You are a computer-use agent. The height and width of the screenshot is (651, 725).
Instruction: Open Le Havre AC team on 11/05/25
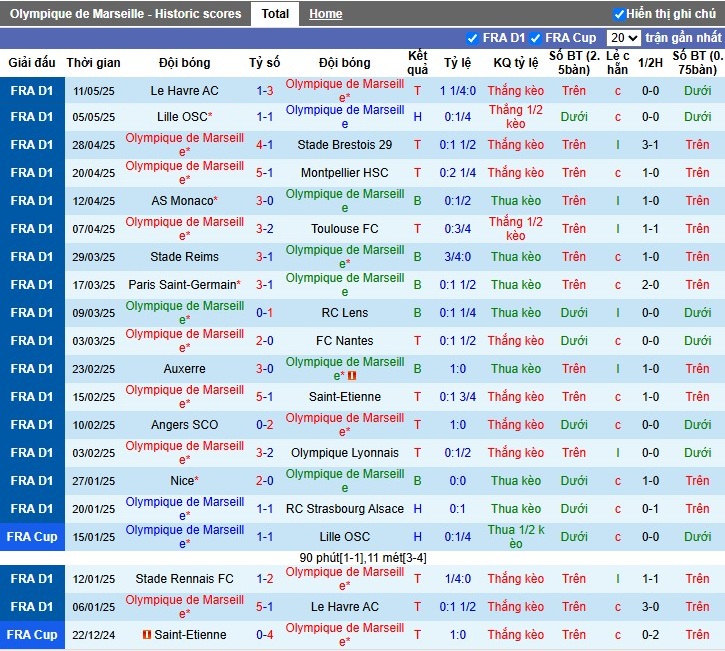pyautogui.click(x=184, y=91)
